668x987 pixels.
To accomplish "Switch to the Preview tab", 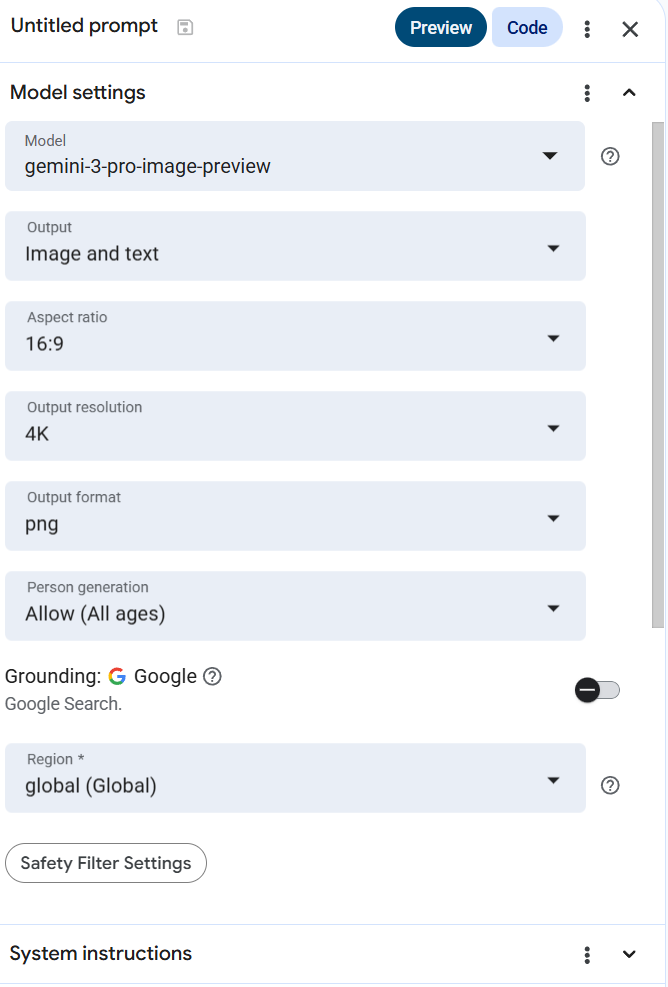I will click(441, 28).
